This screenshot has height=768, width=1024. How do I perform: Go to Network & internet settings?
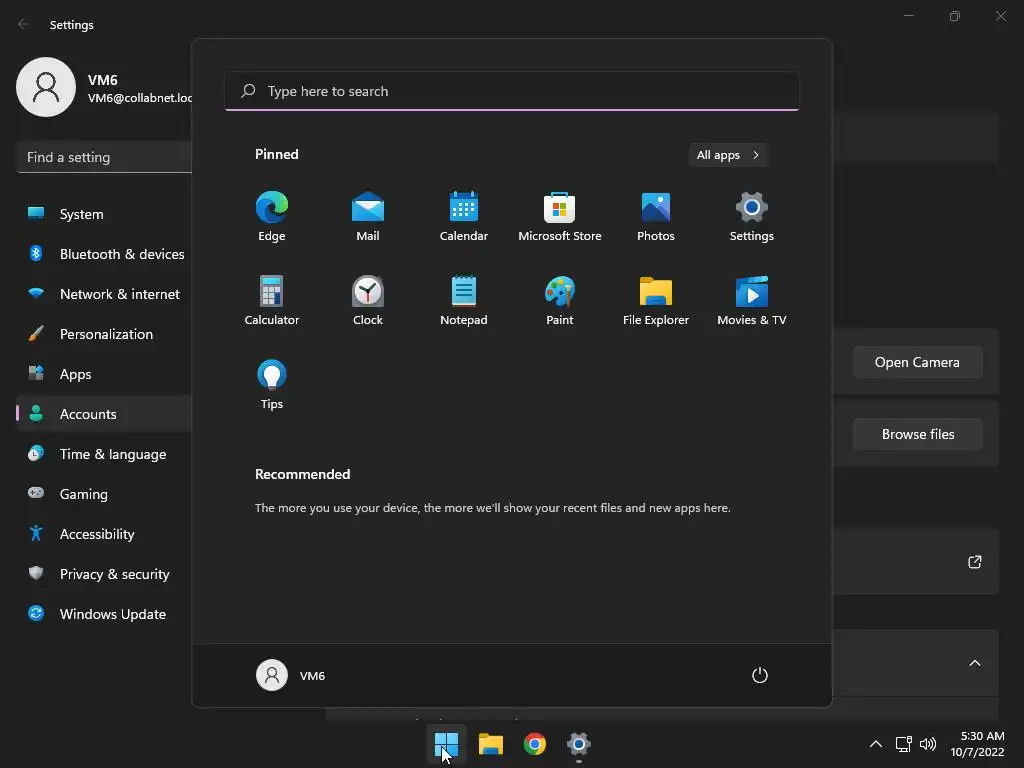[104, 294]
